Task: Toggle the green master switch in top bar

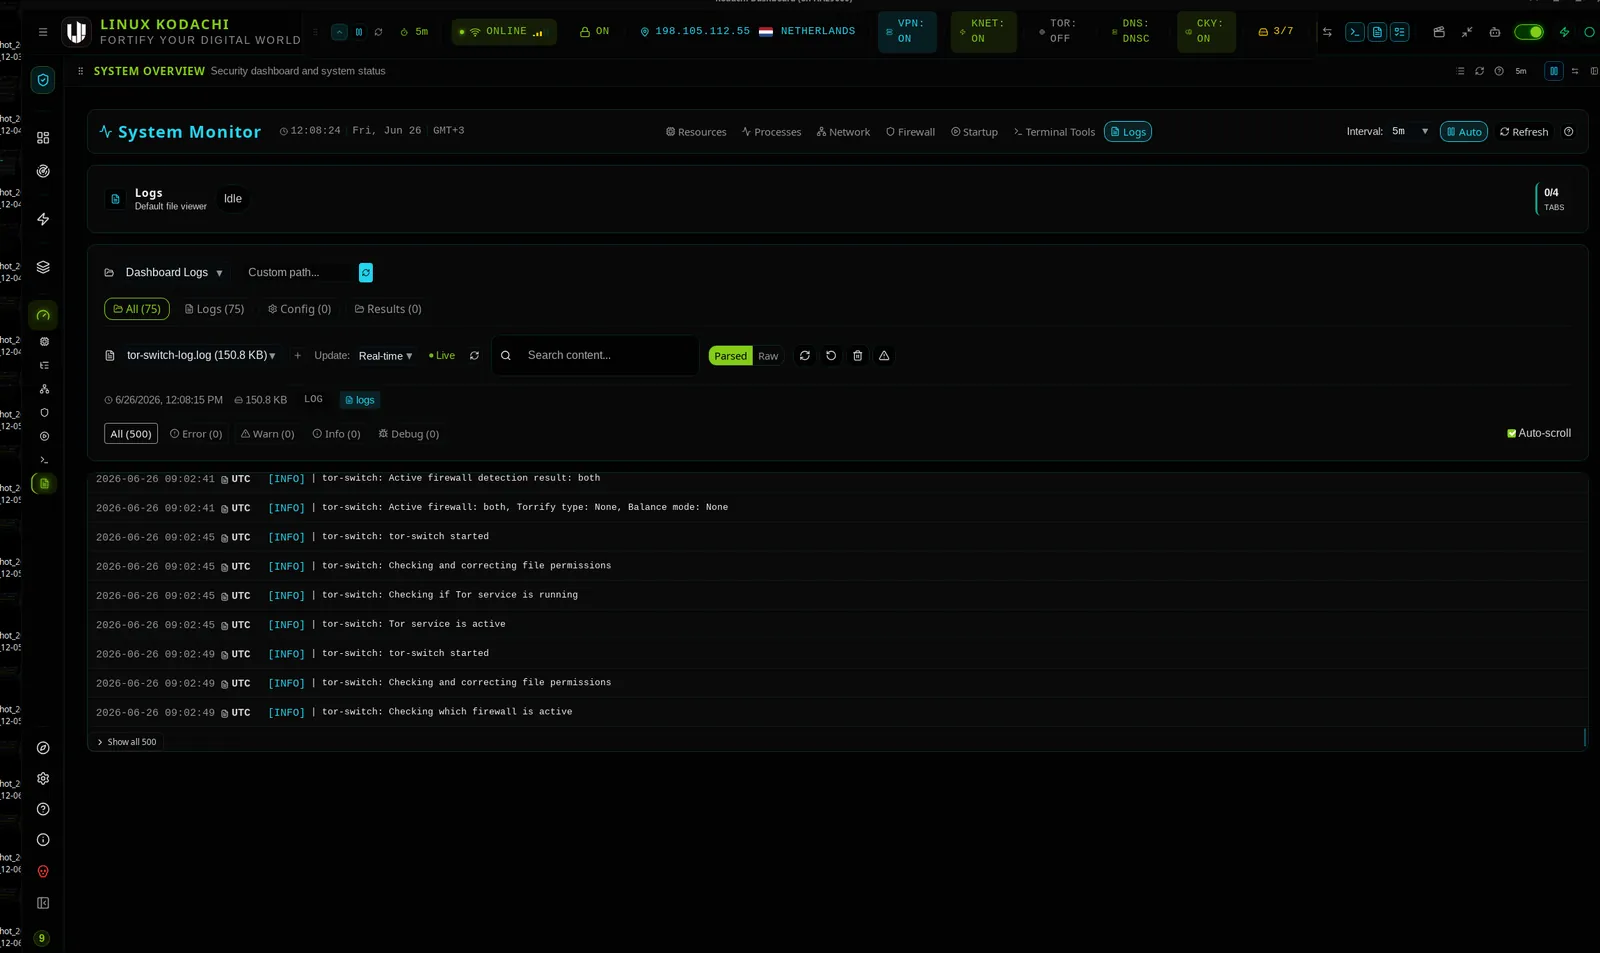Action: 1528,32
